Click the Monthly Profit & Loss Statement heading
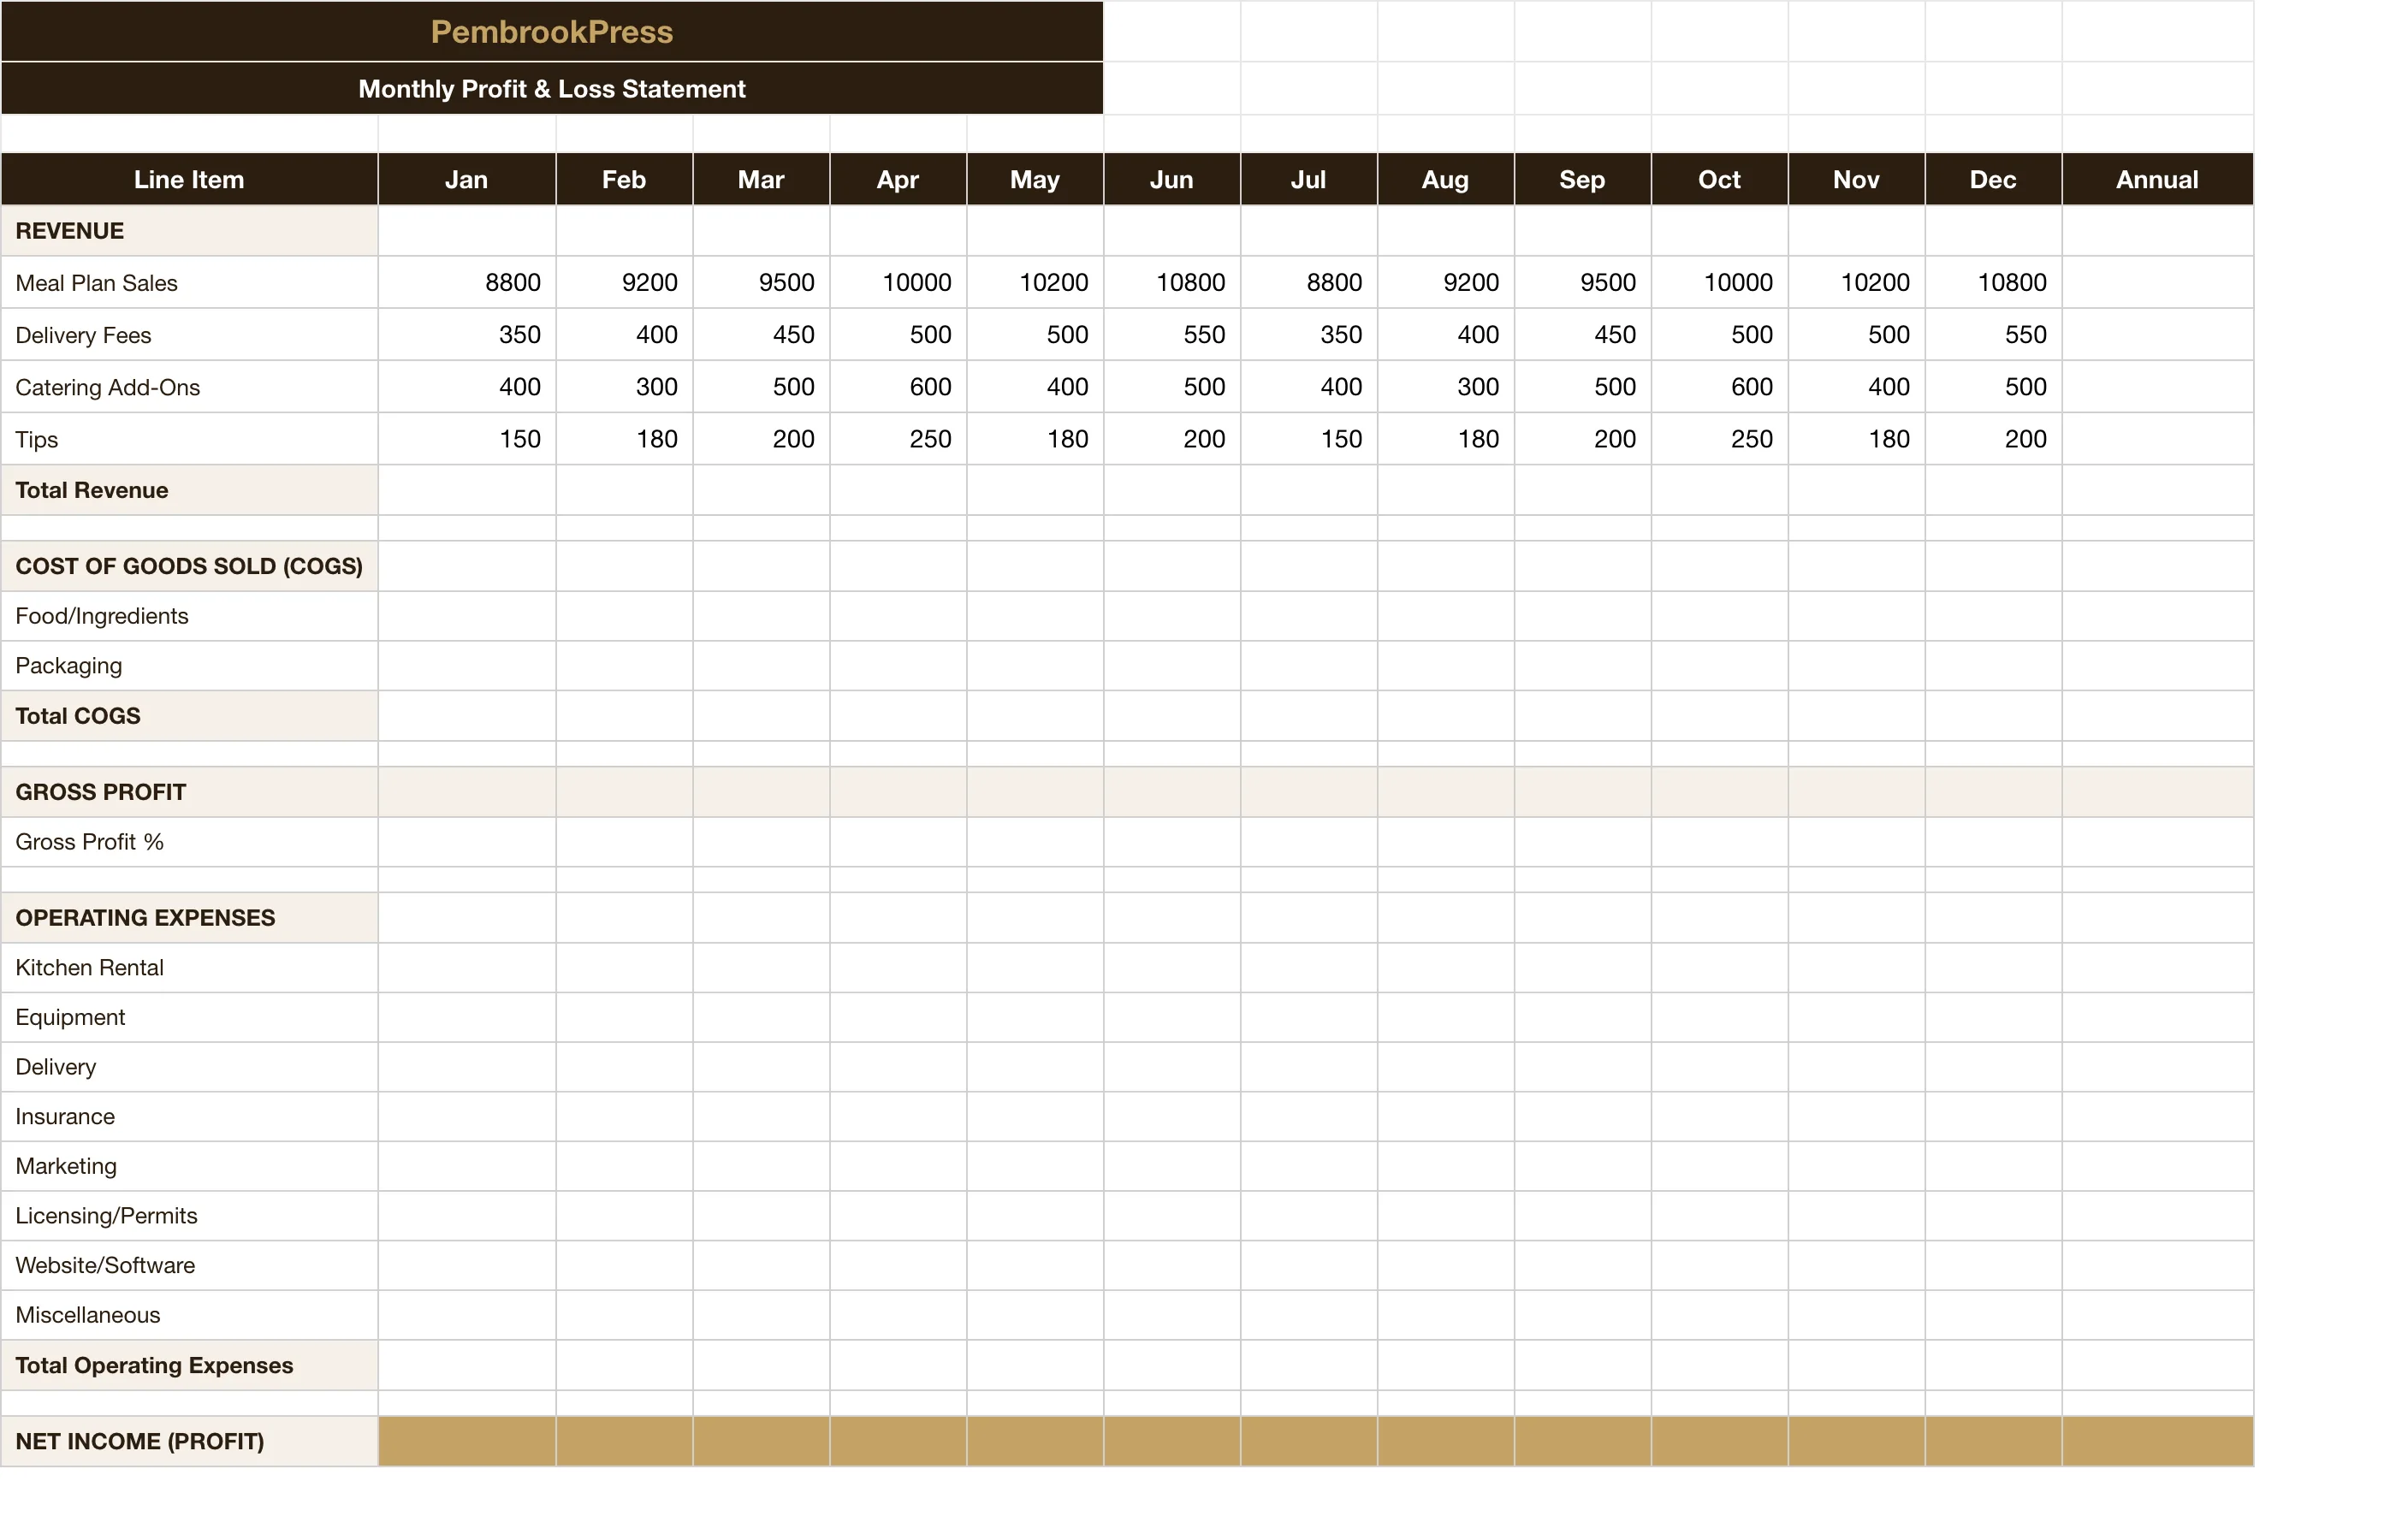Screen dimensions: 2396x1540 pos(552,89)
